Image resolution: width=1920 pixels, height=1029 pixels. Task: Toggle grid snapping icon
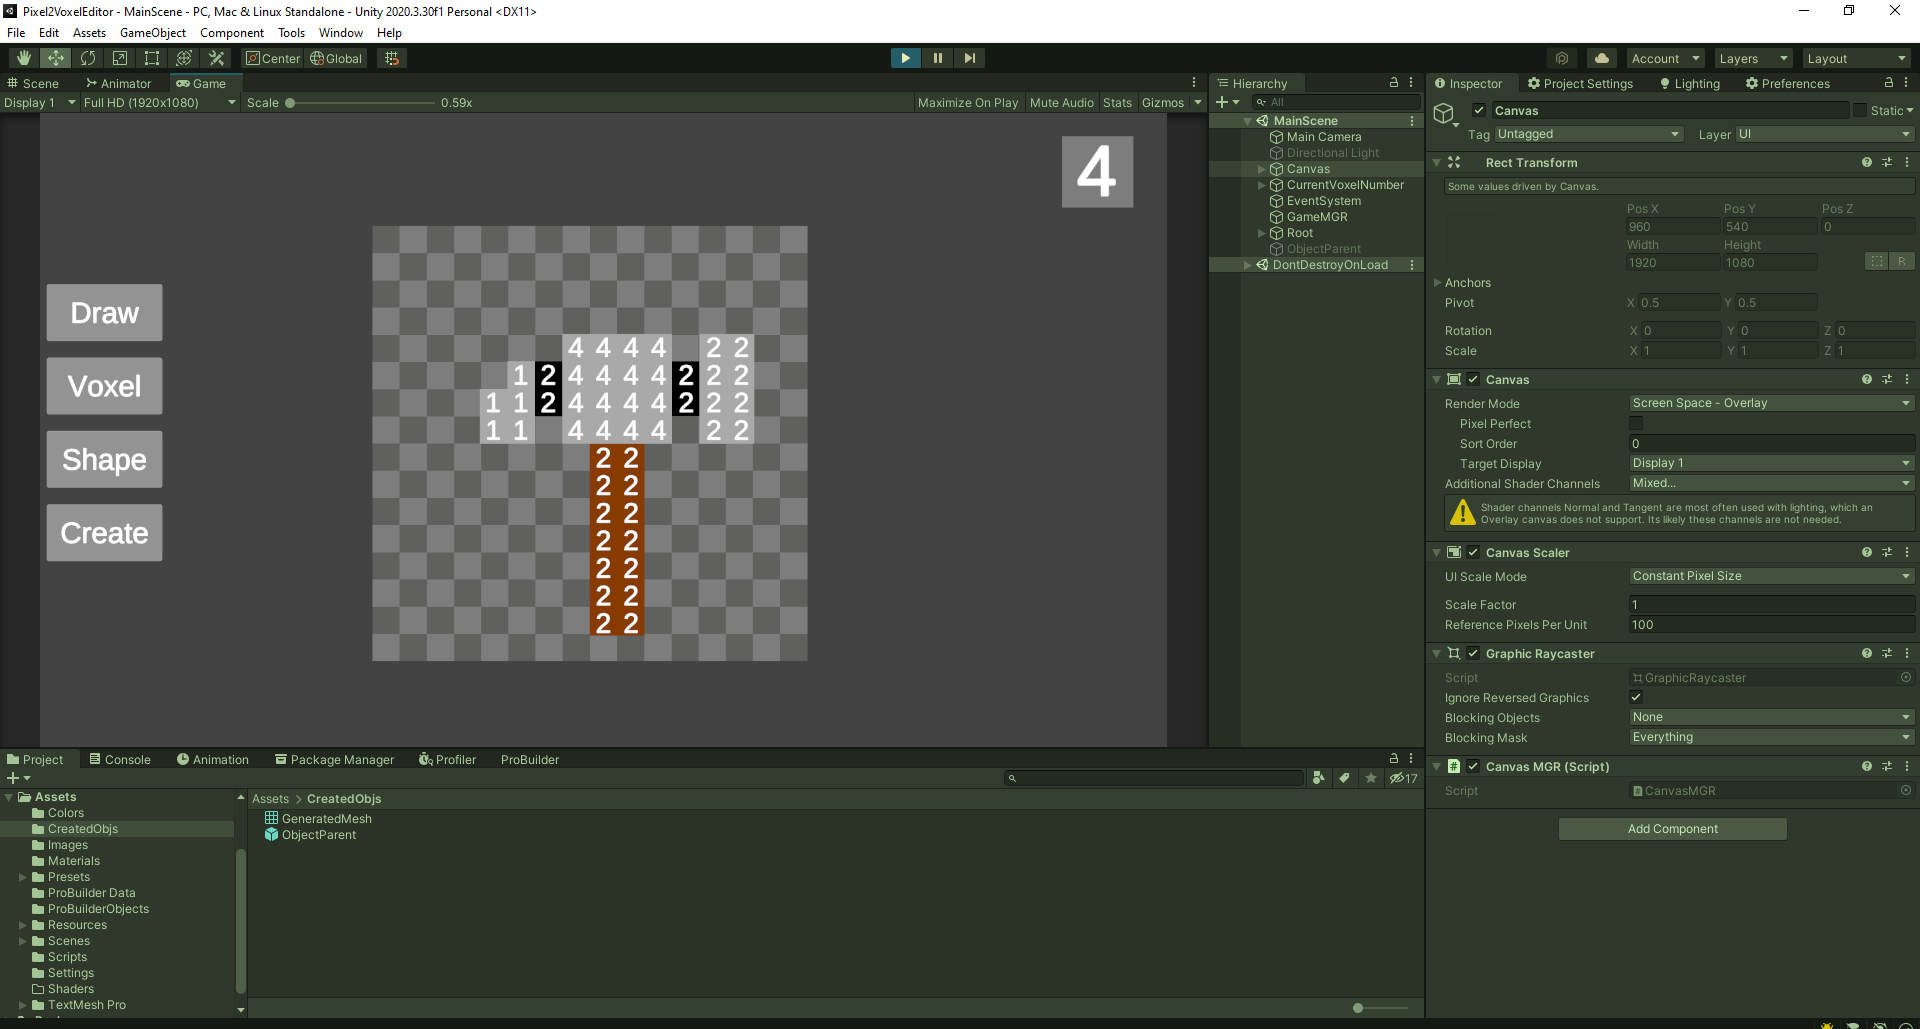(x=392, y=58)
